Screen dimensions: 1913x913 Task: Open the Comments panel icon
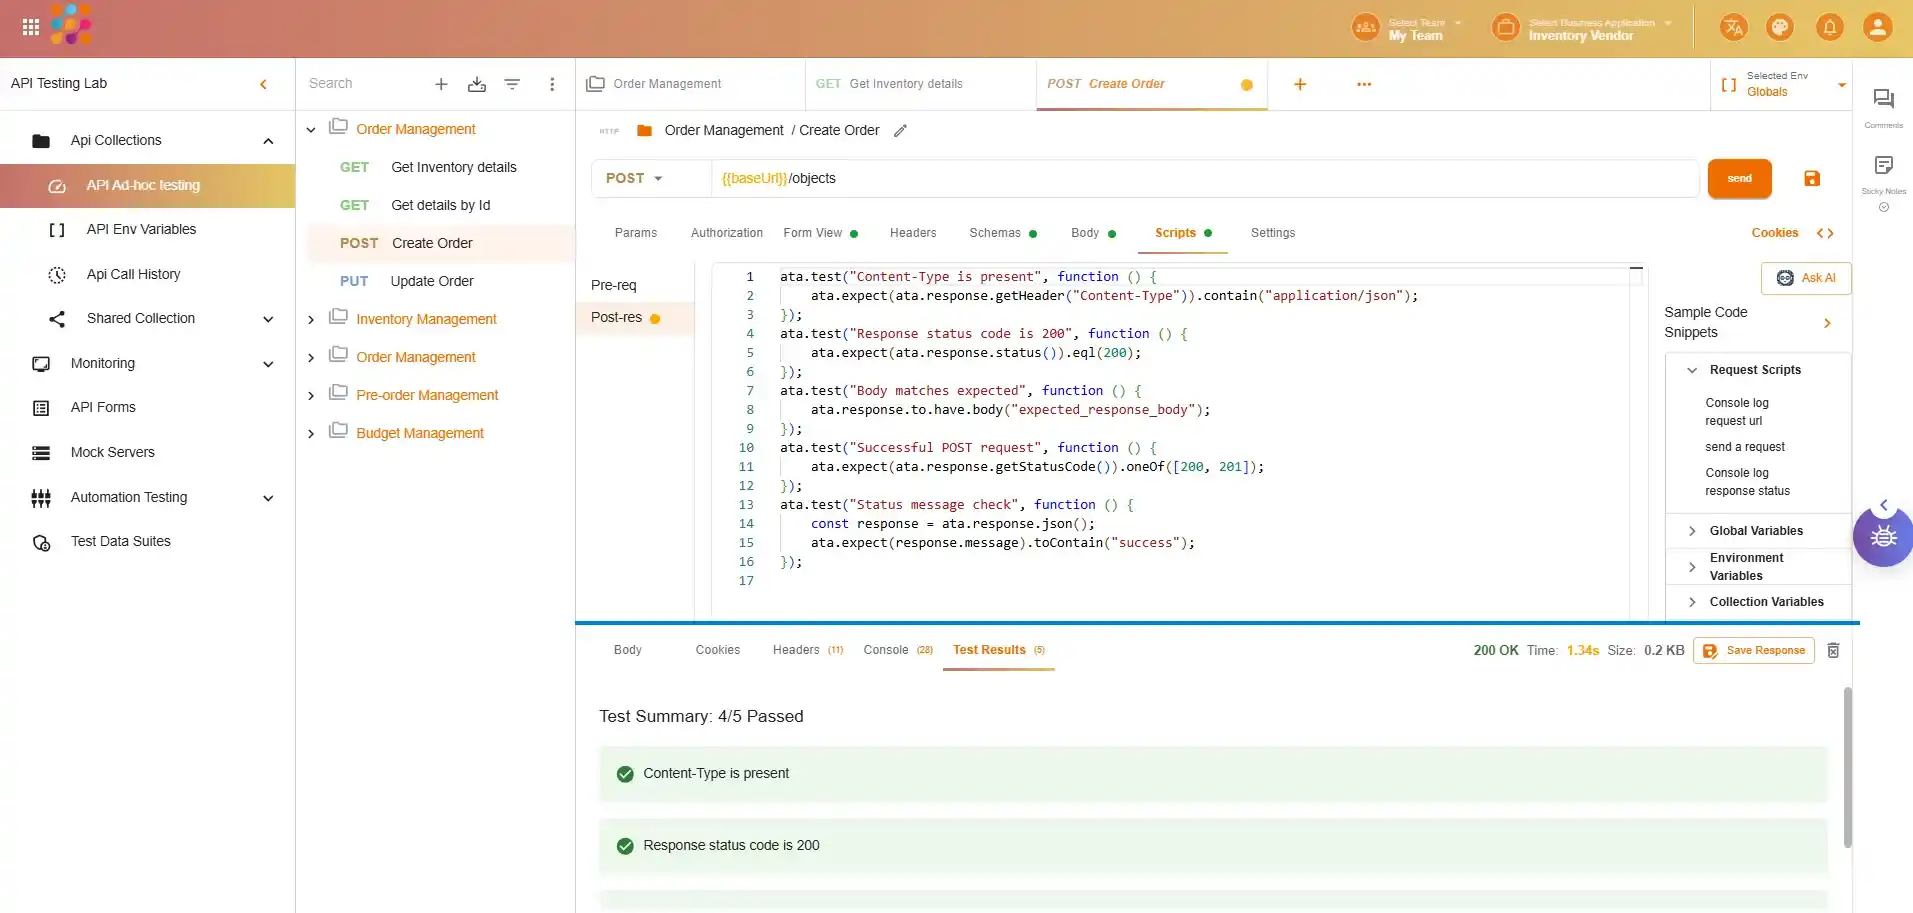point(1883,100)
